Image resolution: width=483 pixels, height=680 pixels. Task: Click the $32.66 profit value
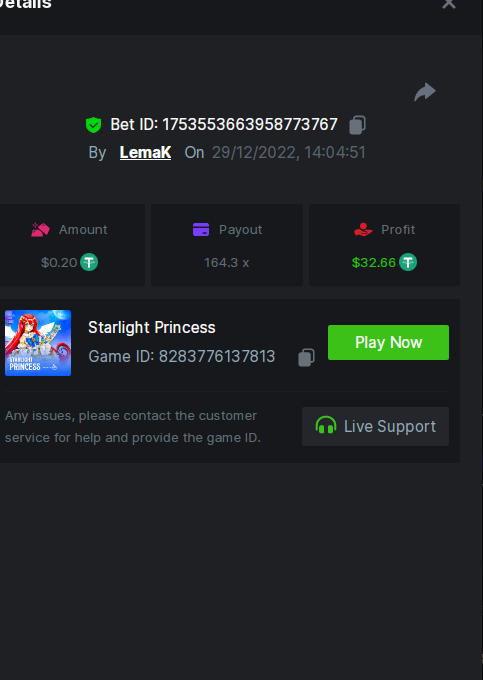click(x=374, y=263)
